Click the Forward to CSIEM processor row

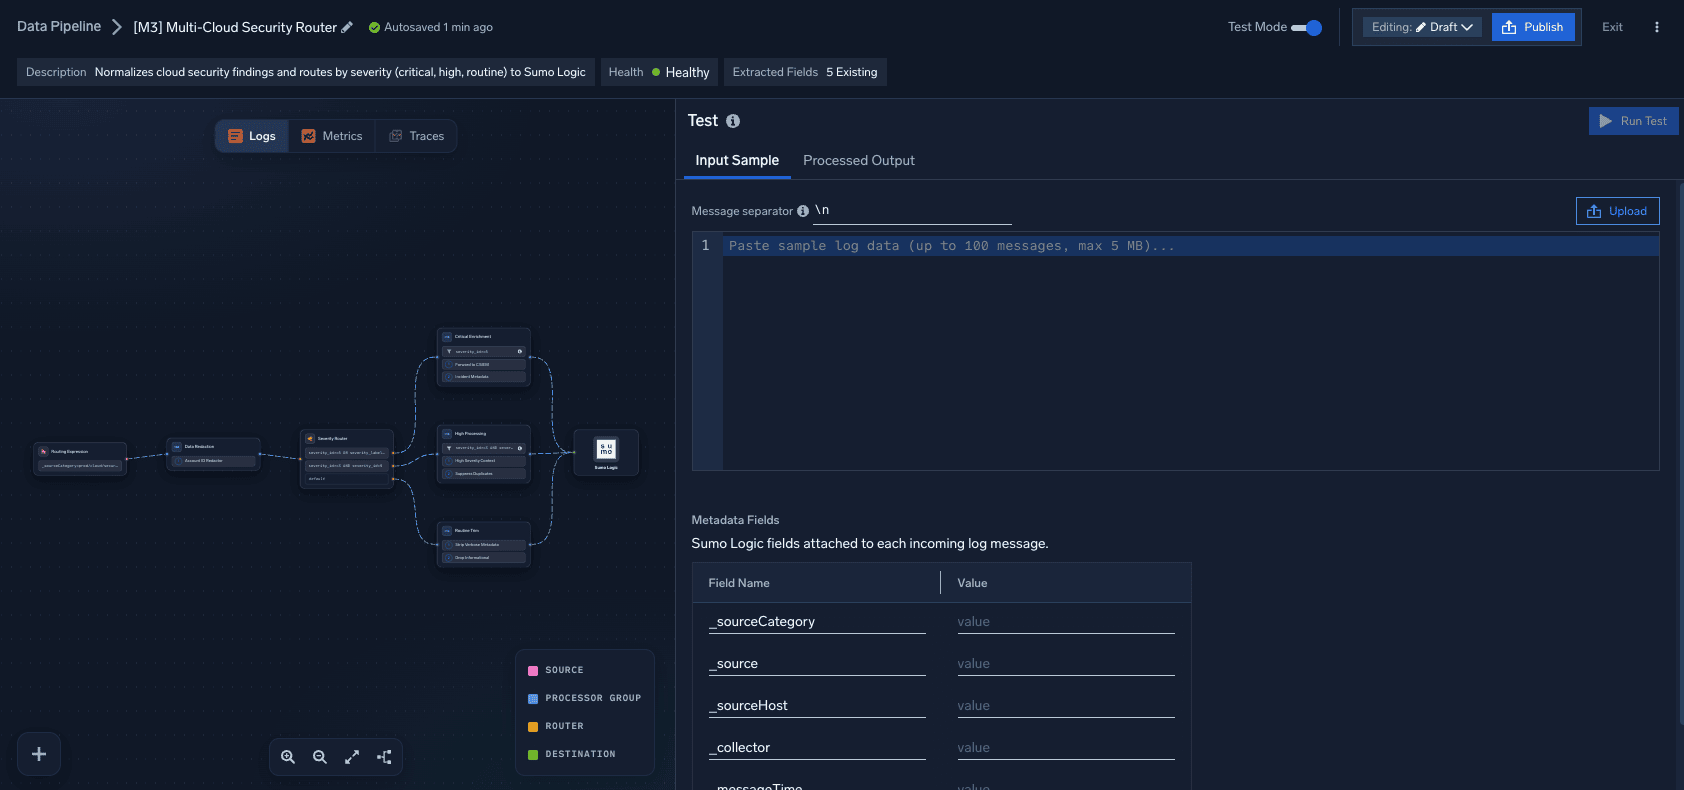click(484, 364)
